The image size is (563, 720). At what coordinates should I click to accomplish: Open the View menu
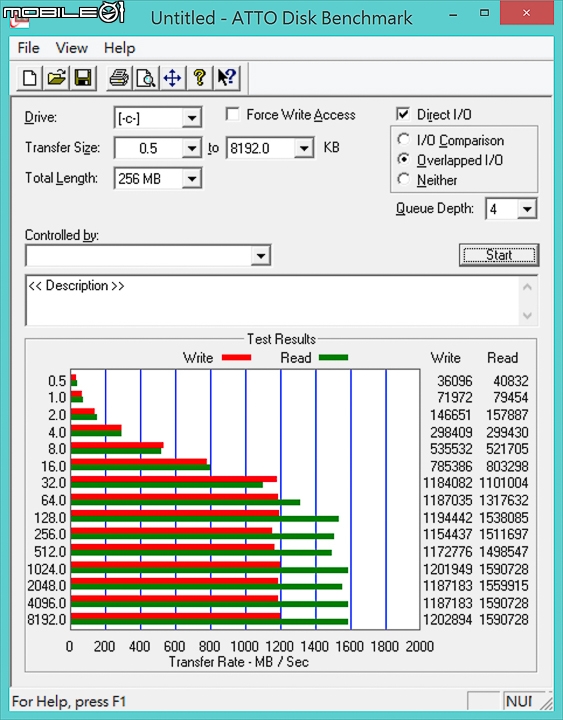[x=72, y=48]
